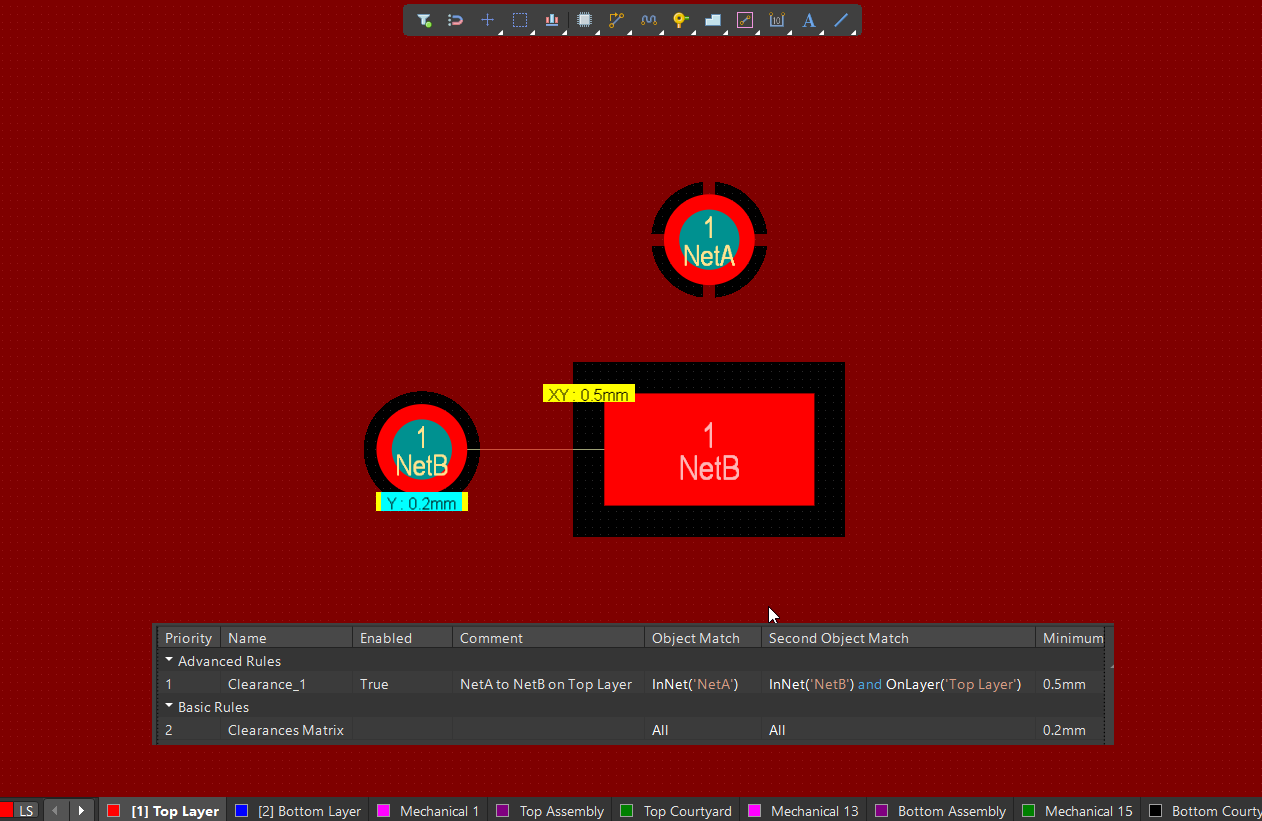Select the place line tool

[841, 20]
